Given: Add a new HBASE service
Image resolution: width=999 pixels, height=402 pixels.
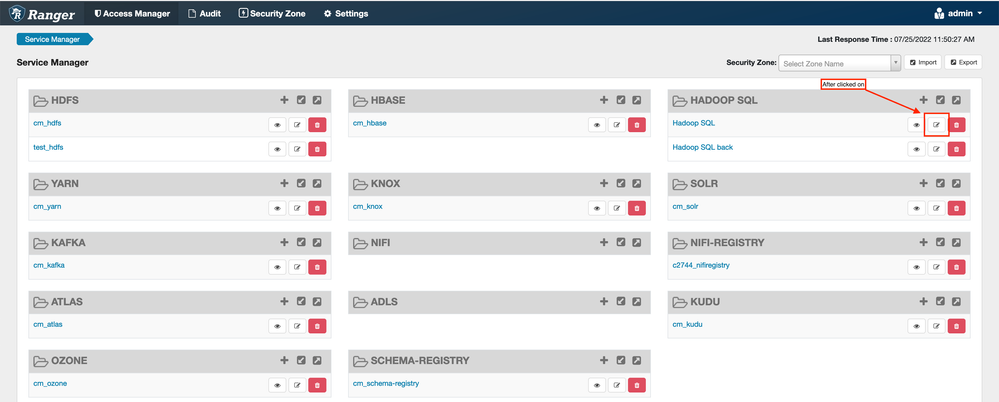Looking at the screenshot, I should (x=604, y=100).
